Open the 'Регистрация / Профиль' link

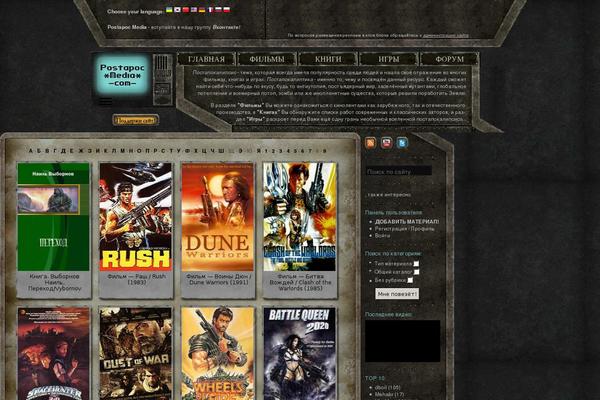coord(404,229)
